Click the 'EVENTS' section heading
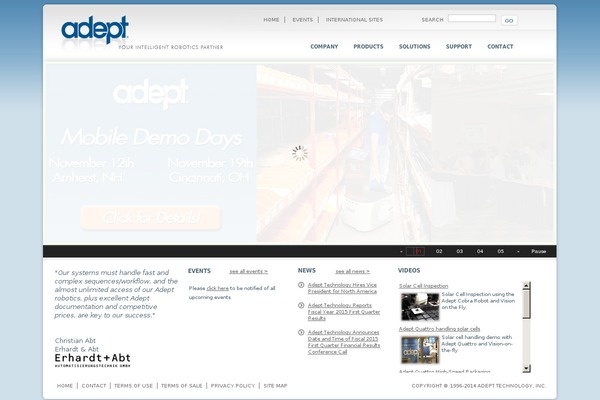This screenshot has height=400, width=600. pyautogui.click(x=199, y=271)
